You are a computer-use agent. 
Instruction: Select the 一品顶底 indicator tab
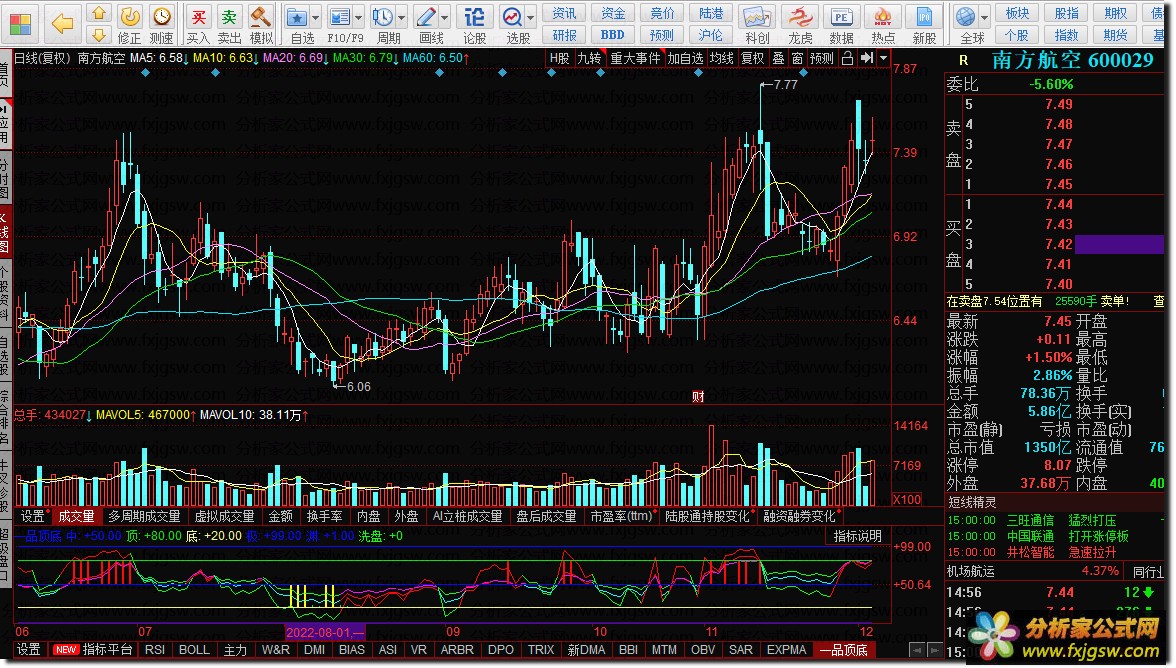(843, 649)
